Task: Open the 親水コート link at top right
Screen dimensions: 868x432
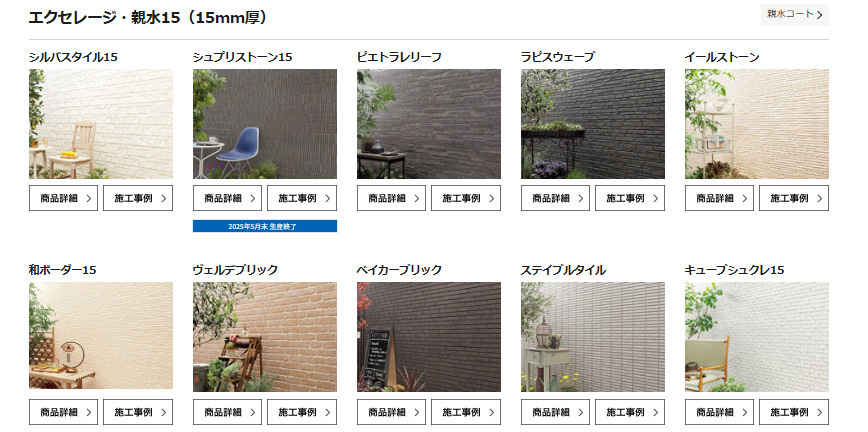Action: (794, 15)
